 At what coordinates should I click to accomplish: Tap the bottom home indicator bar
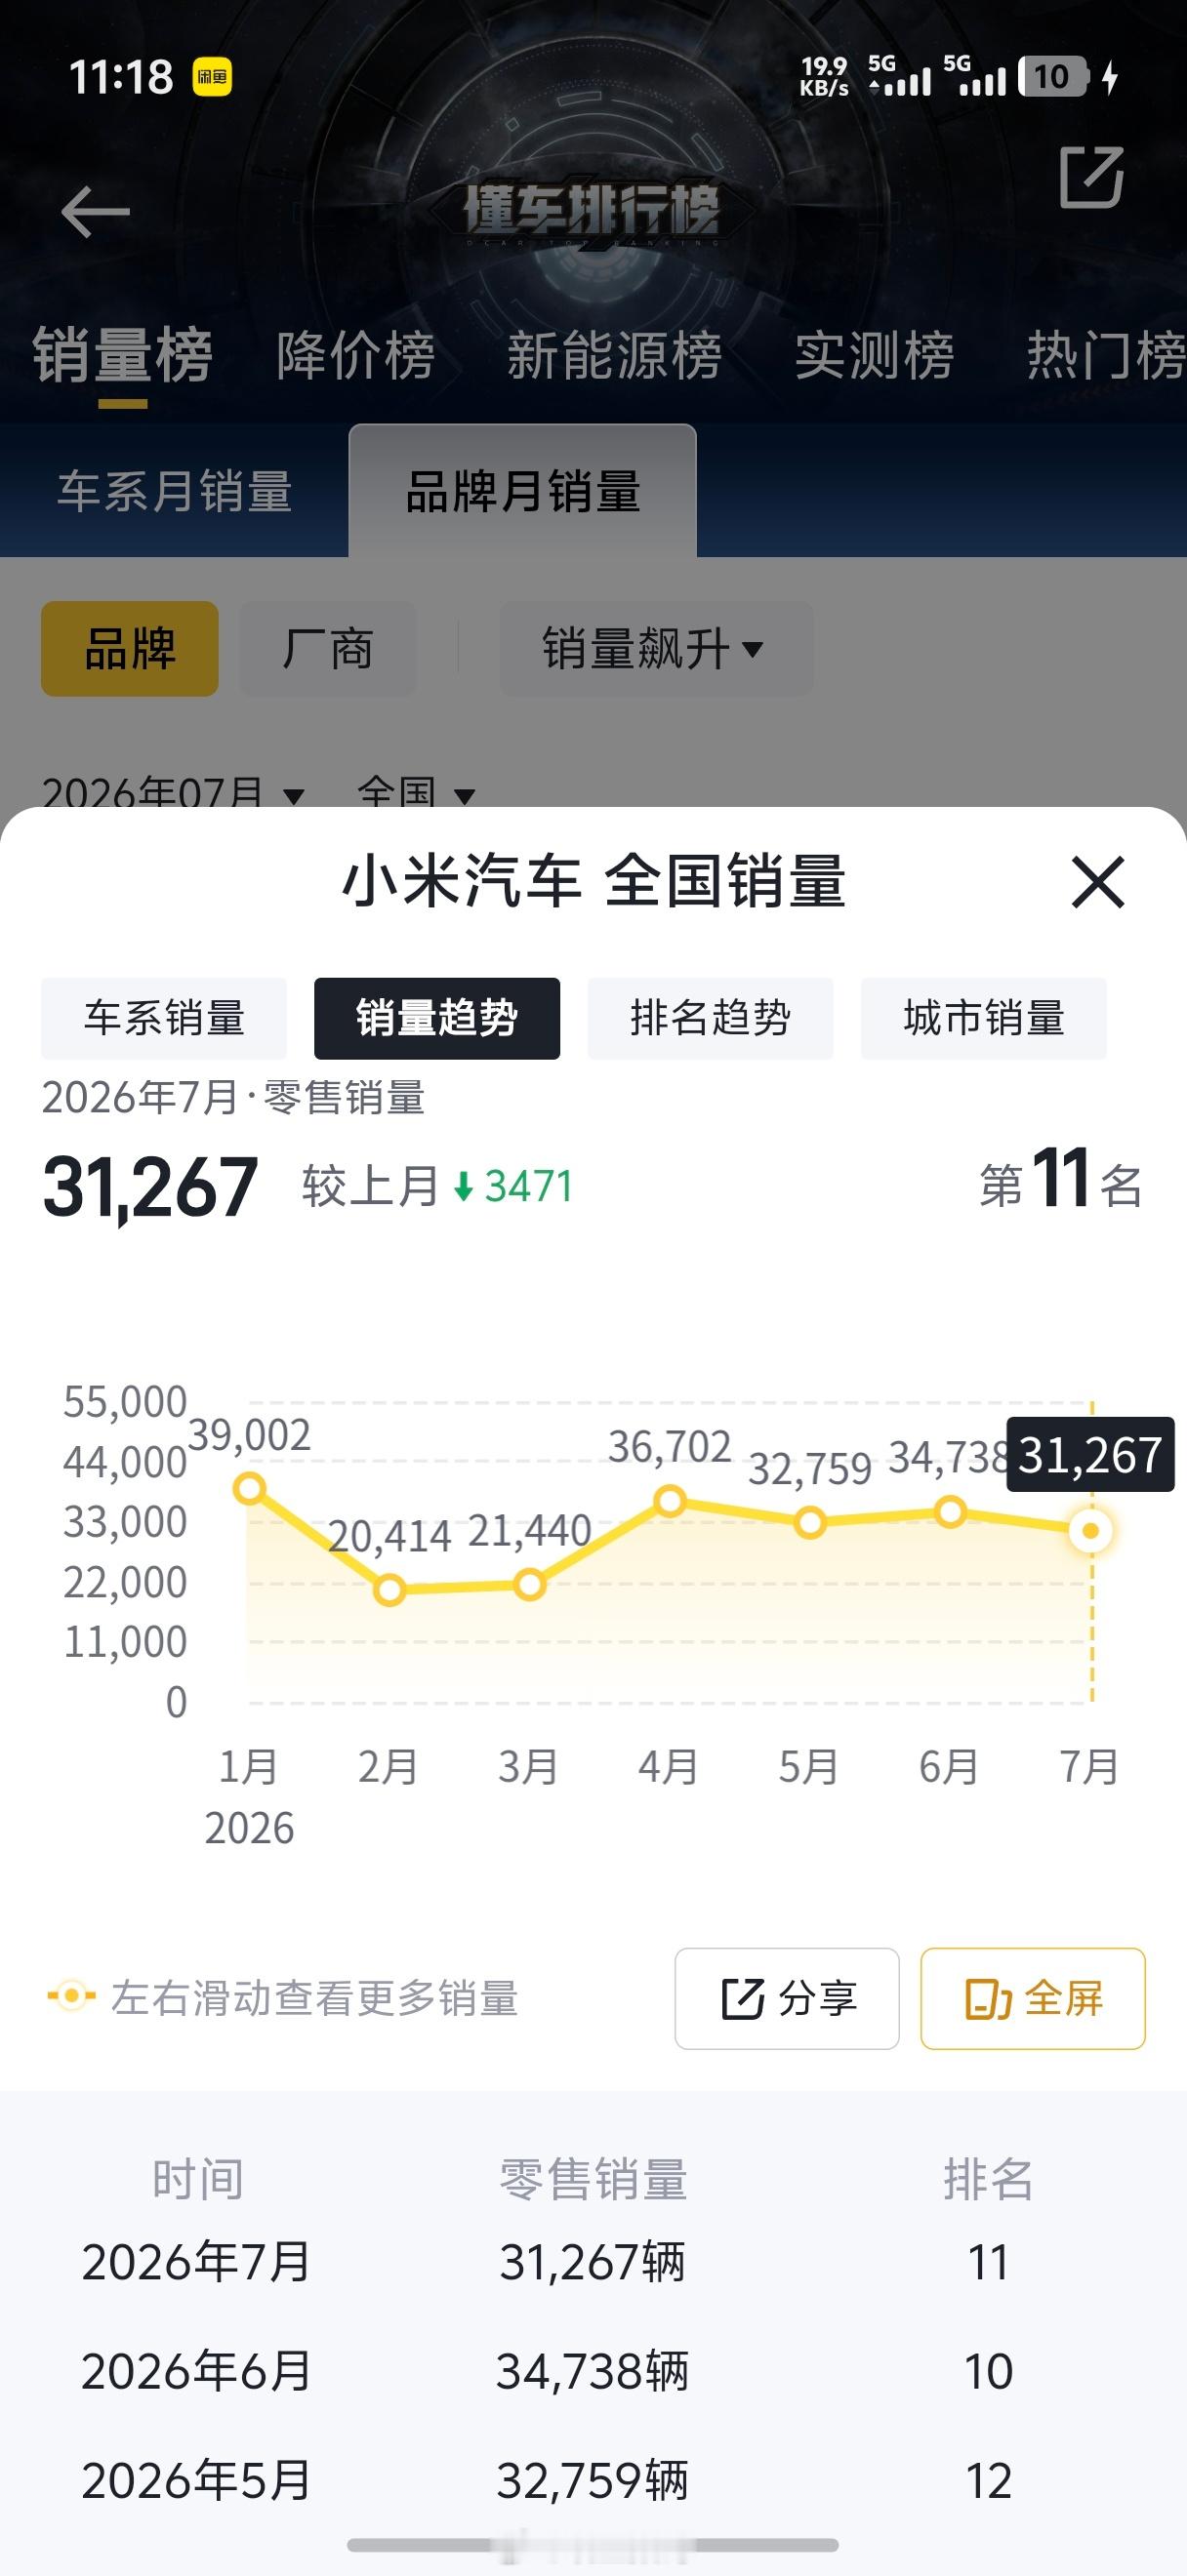click(x=593, y=2545)
